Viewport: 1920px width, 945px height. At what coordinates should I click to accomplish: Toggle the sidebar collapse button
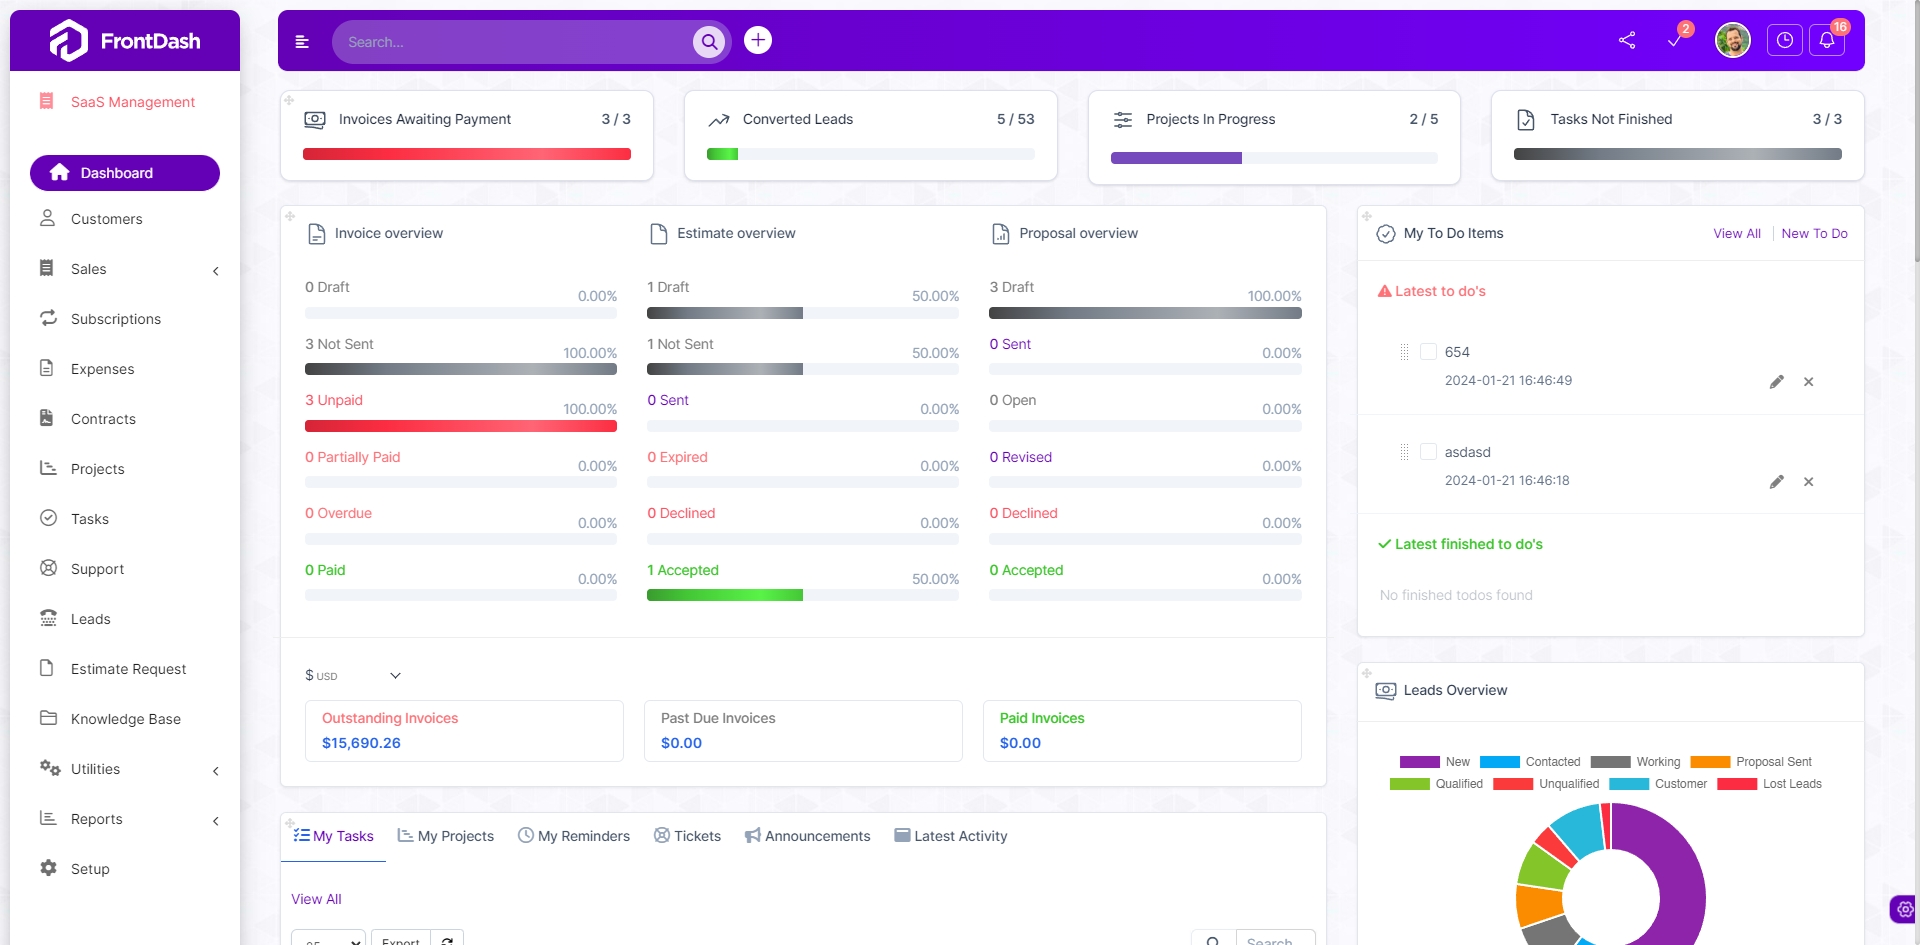[x=302, y=42]
